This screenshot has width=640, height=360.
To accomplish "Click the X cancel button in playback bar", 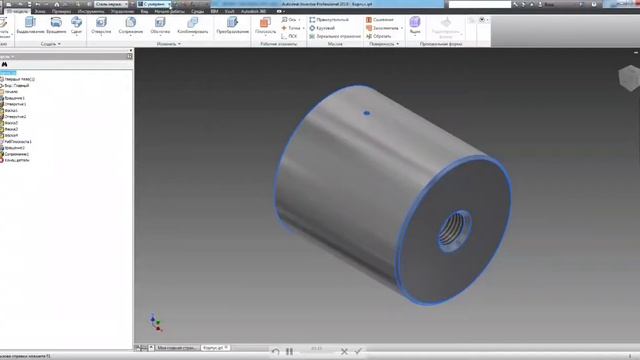I will click(x=344, y=351).
